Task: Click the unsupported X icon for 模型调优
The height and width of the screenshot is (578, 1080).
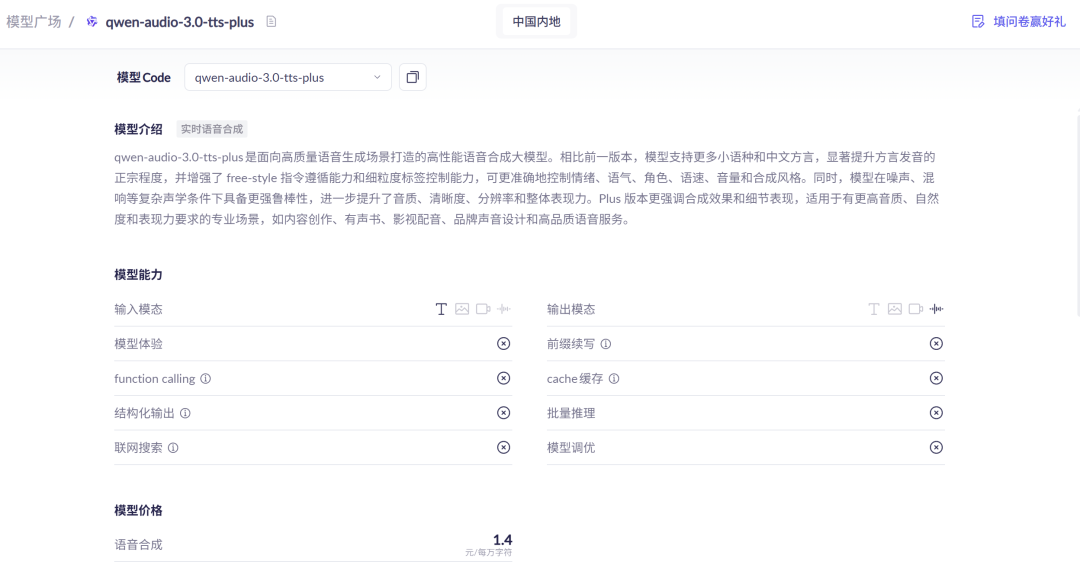Action: 936,447
